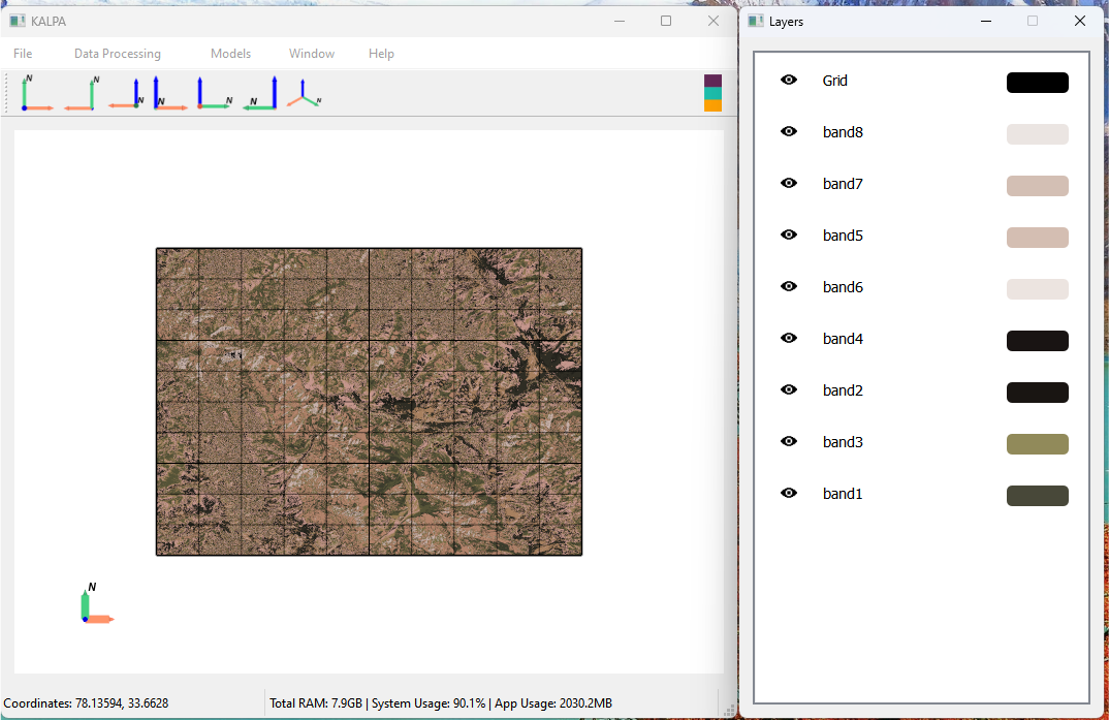Screen dimensions: 1109x720
Task: Hide the band6 layer
Action: click(789, 286)
